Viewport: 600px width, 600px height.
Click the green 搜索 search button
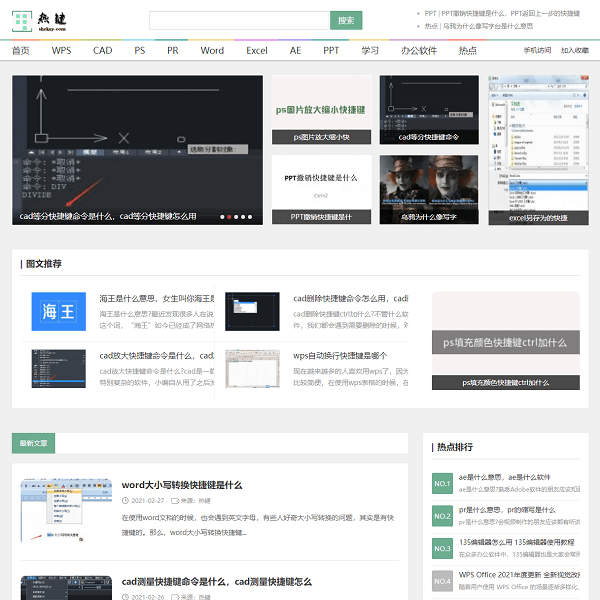(346, 20)
